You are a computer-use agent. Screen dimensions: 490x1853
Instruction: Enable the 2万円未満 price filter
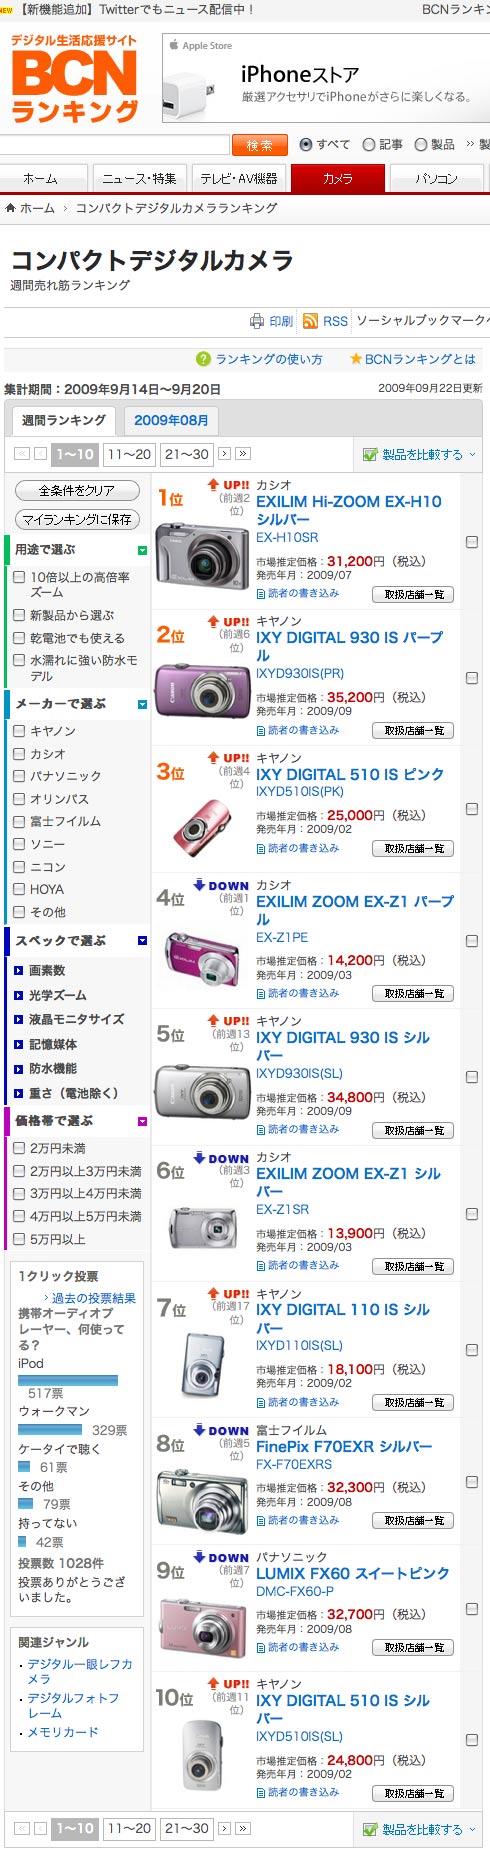click(19, 1148)
